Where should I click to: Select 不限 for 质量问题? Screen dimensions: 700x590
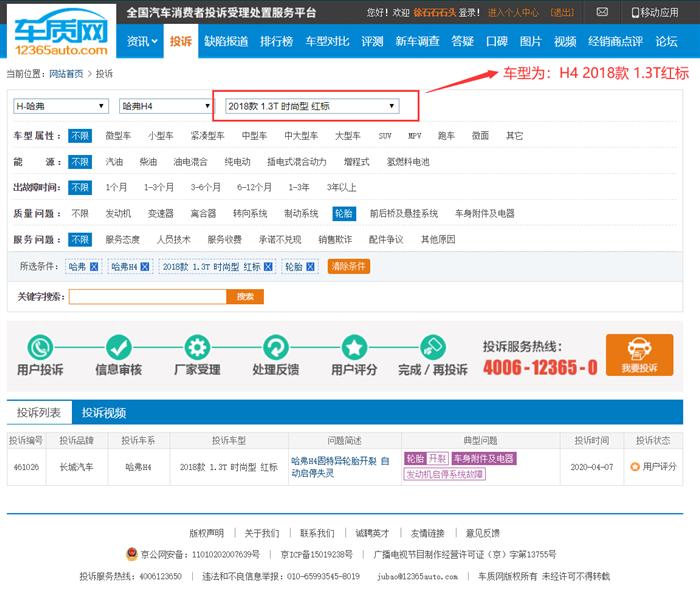80,213
